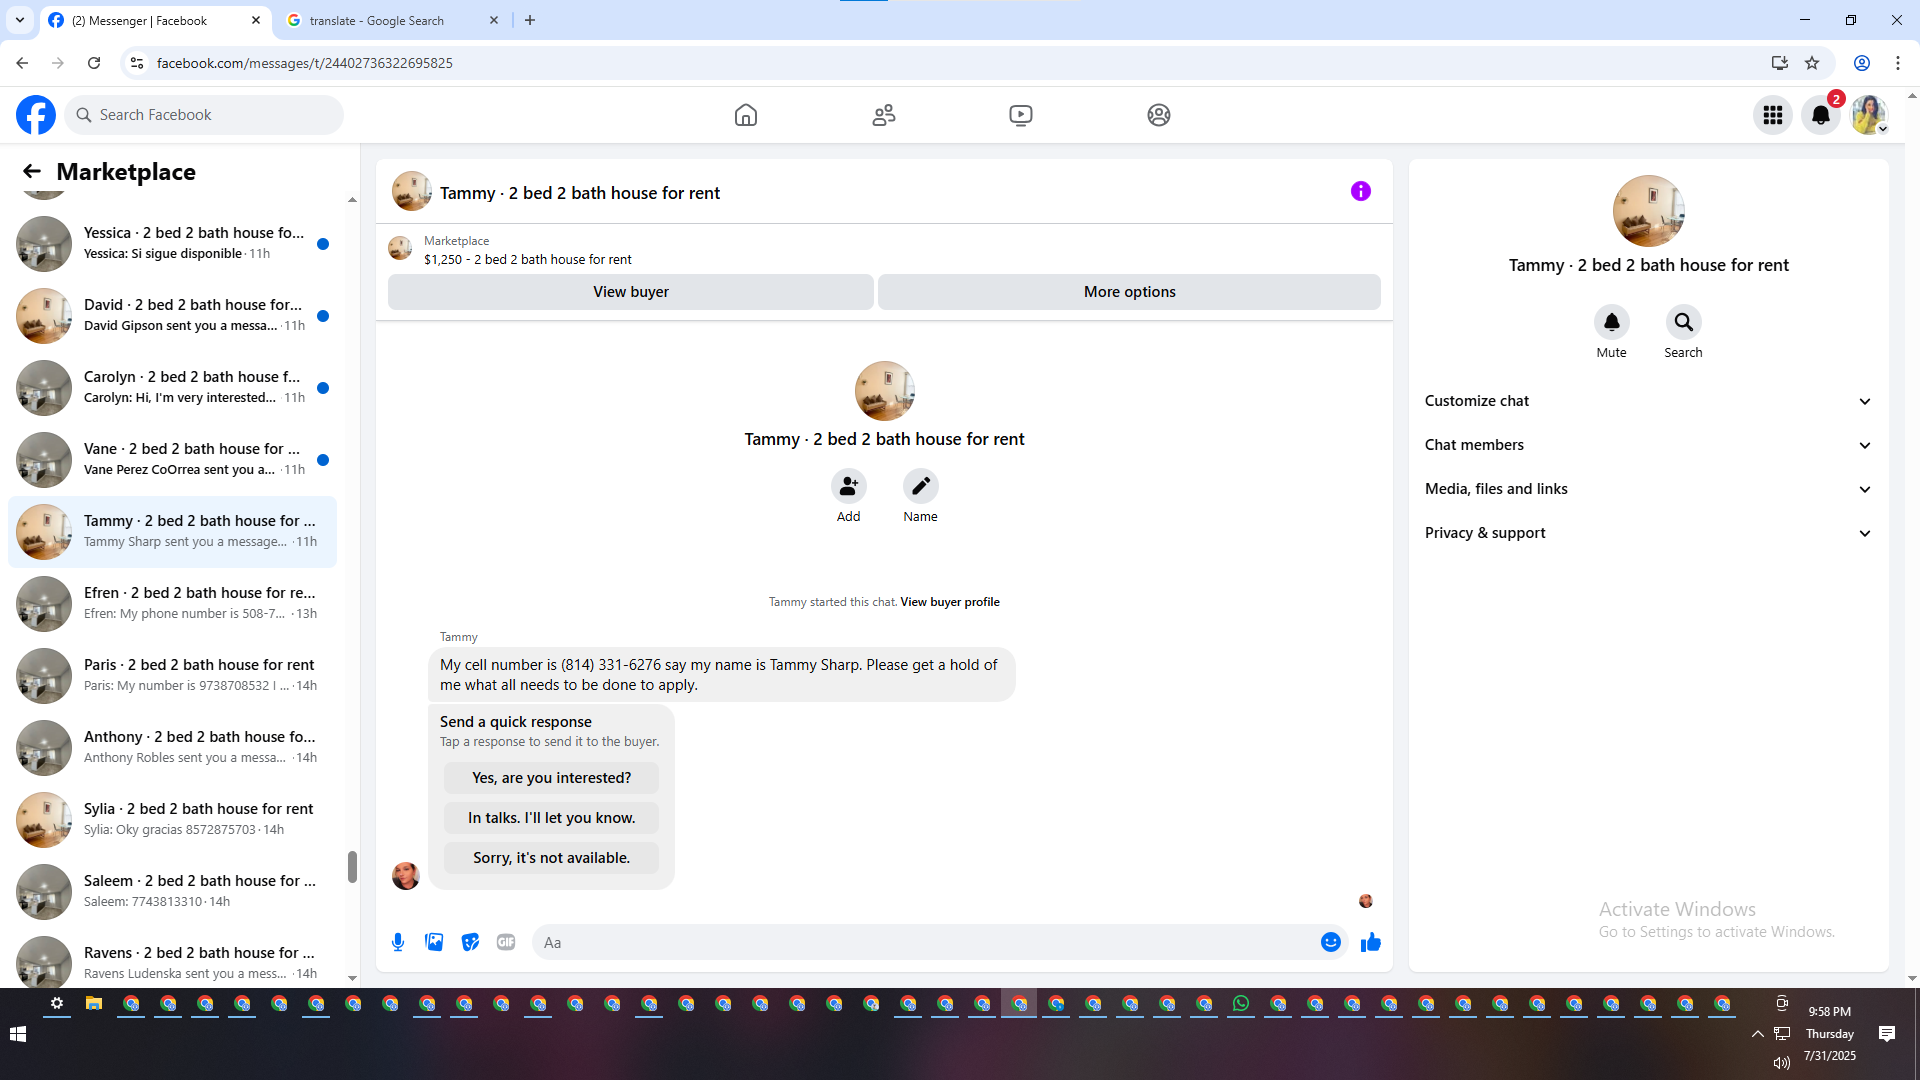Expand Privacy & support section
The image size is (1920, 1080).
pos(1648,533)
